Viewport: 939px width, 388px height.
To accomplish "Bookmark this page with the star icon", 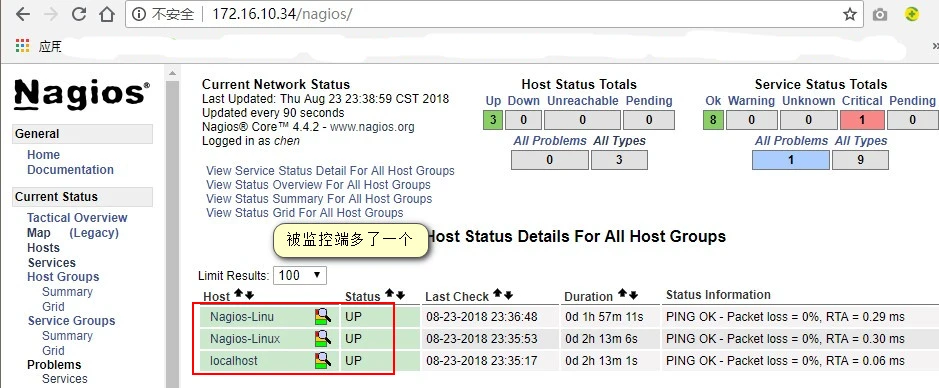I will pos(849,14).
